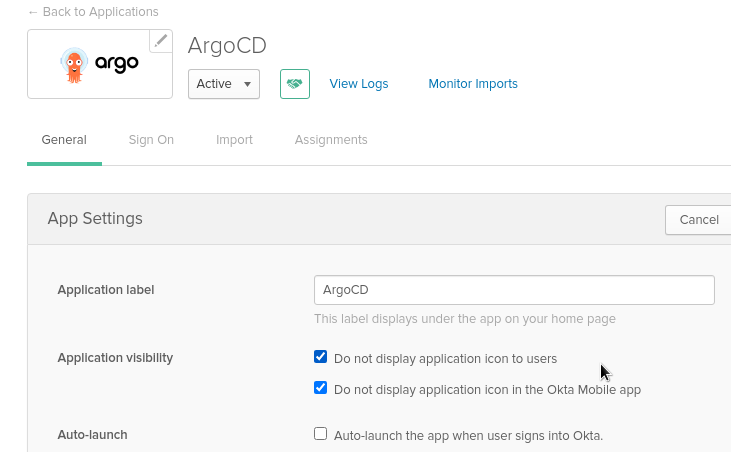
Task: Click the pencil edit logo icon
Action: pos(161,41)
